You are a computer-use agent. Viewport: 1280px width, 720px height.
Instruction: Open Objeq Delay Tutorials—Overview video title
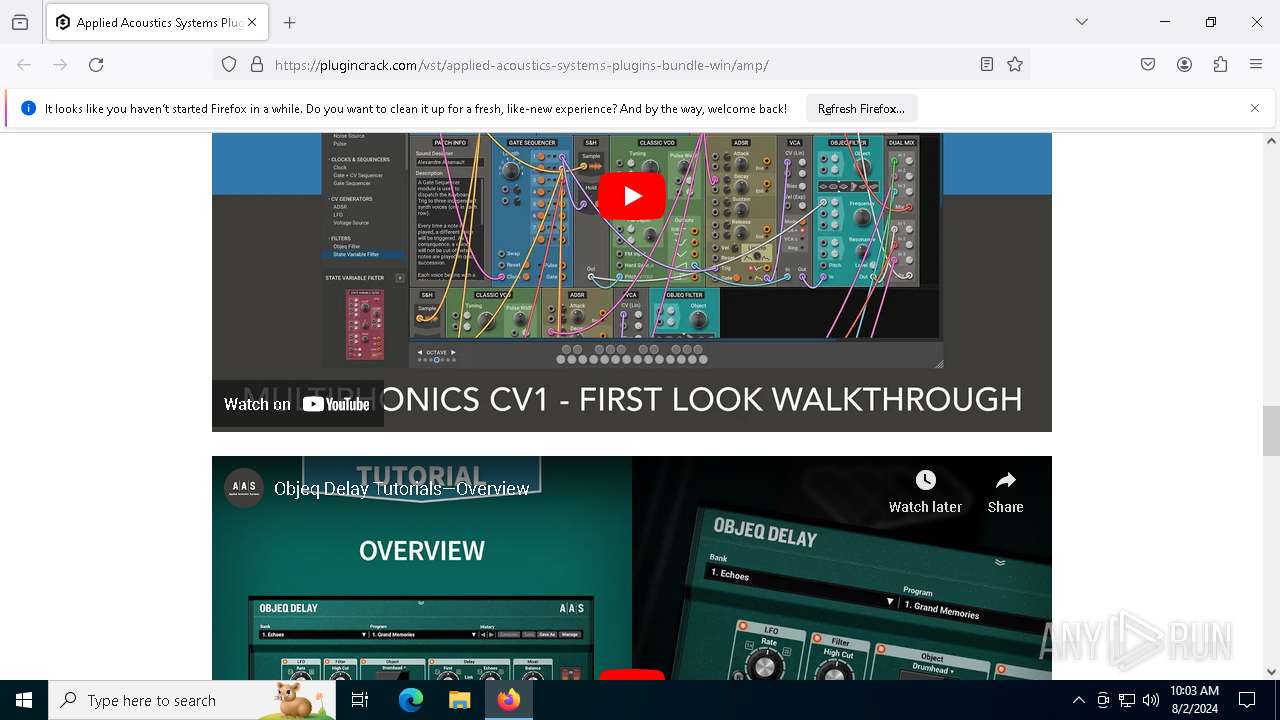402,489
